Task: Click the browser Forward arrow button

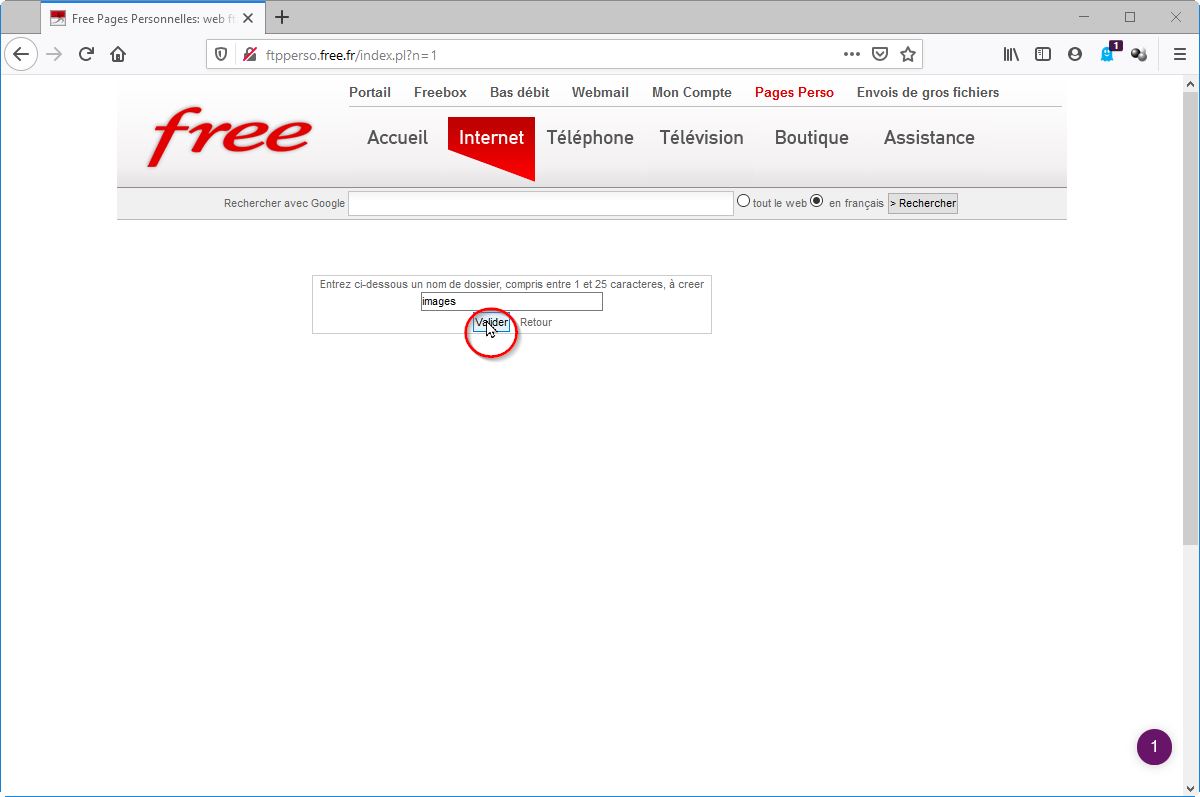Action: click(55, 54)
